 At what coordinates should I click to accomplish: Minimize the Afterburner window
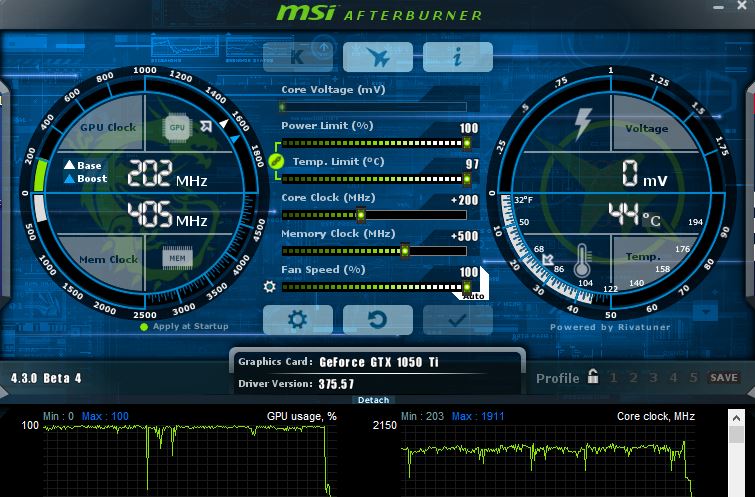coord(718,7)
